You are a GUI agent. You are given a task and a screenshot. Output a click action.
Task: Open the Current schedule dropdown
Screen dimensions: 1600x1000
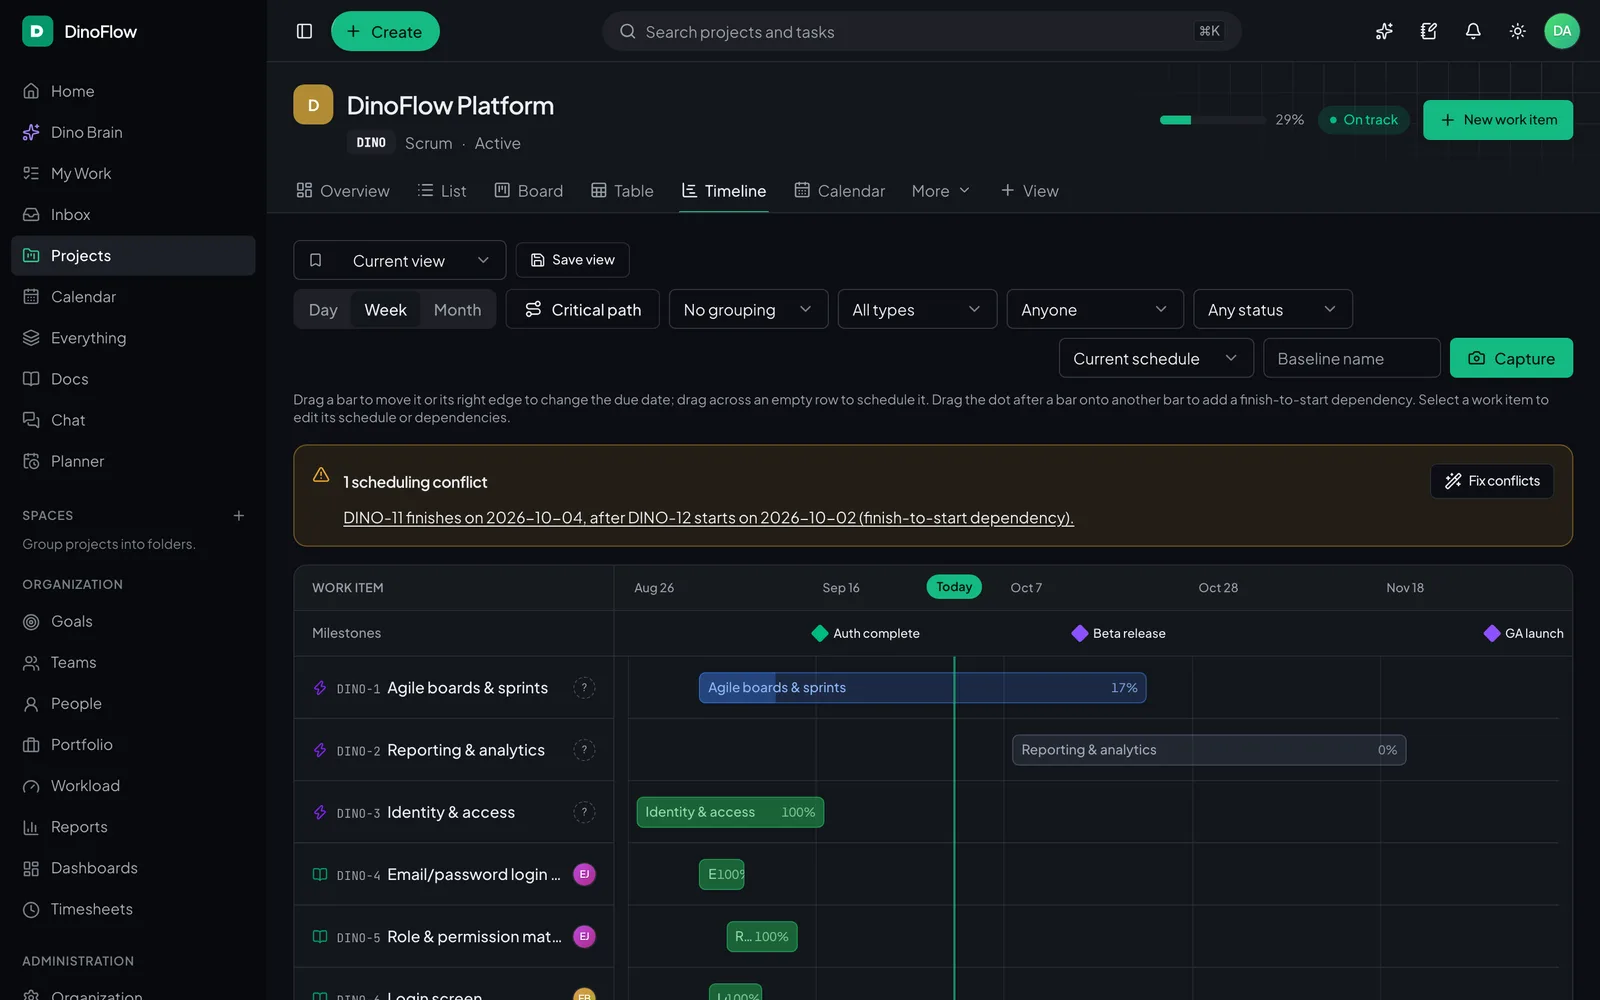click(1156, 358)
